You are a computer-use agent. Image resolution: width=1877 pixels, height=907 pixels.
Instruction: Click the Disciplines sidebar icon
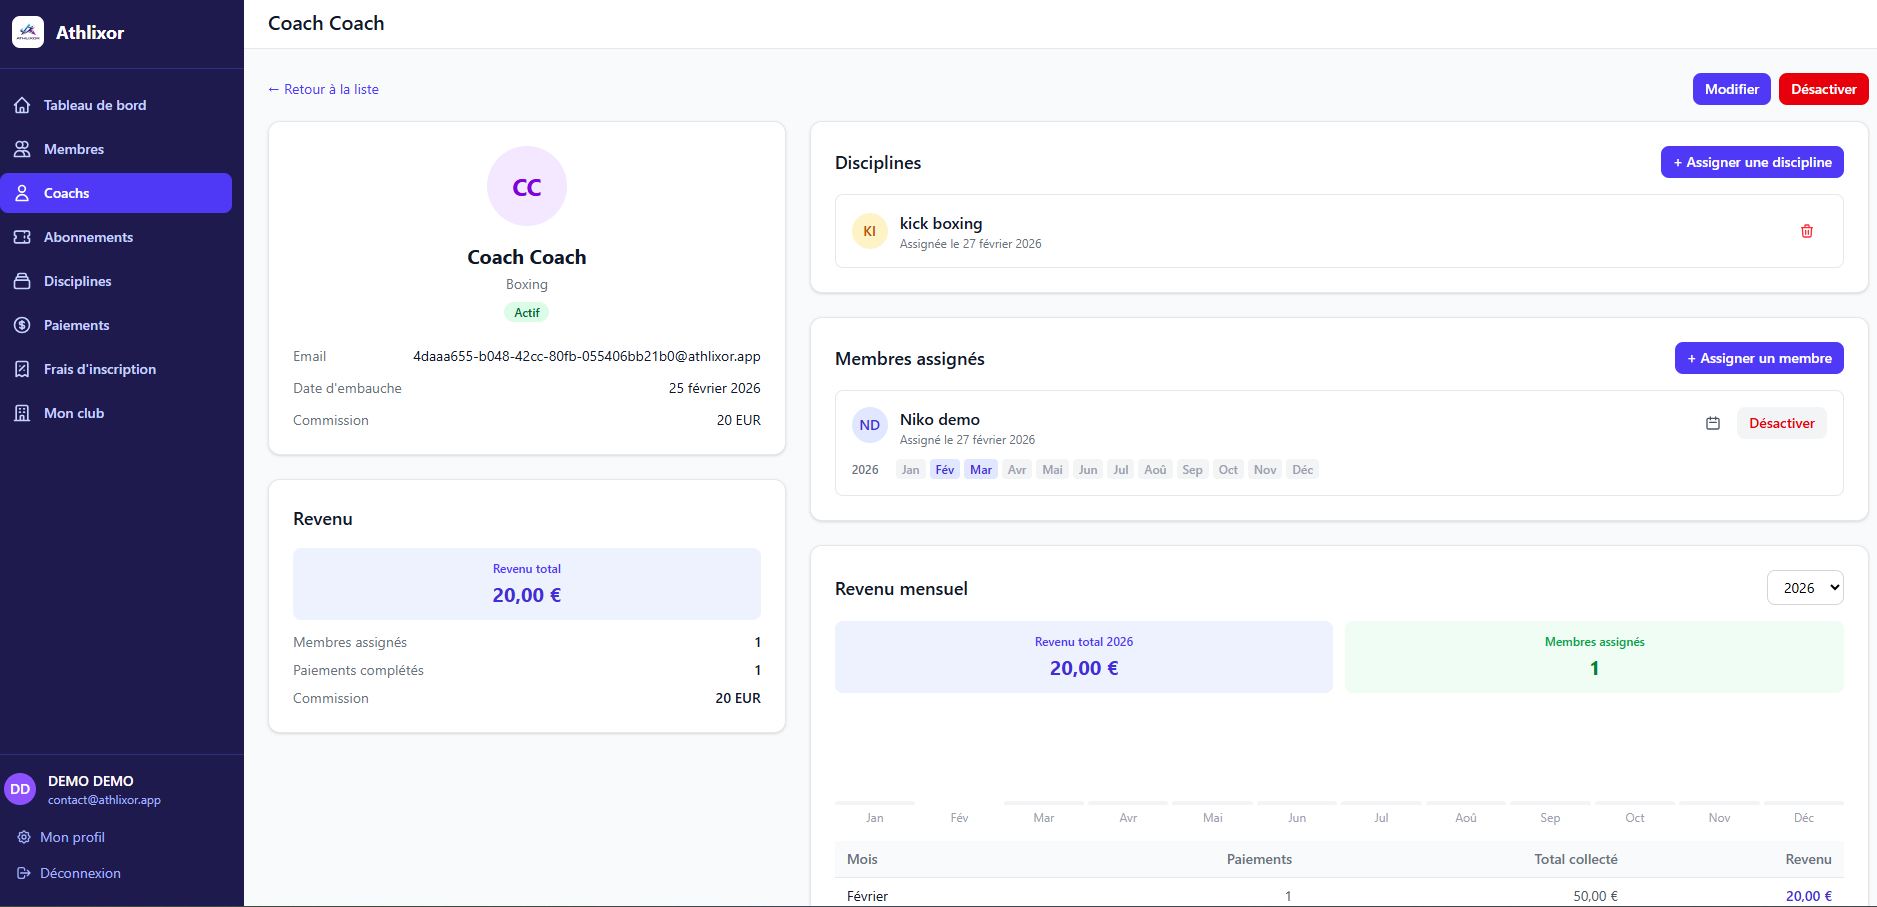coord(22,281)
